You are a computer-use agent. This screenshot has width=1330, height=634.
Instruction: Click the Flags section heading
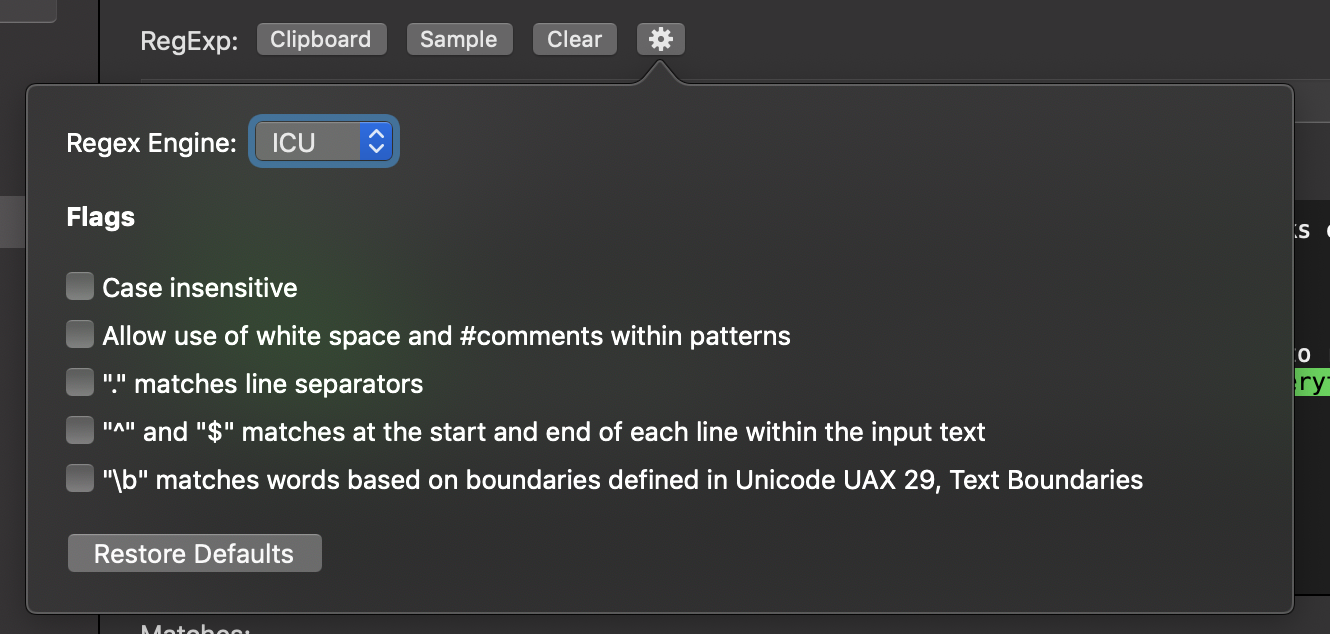(100, 216)
